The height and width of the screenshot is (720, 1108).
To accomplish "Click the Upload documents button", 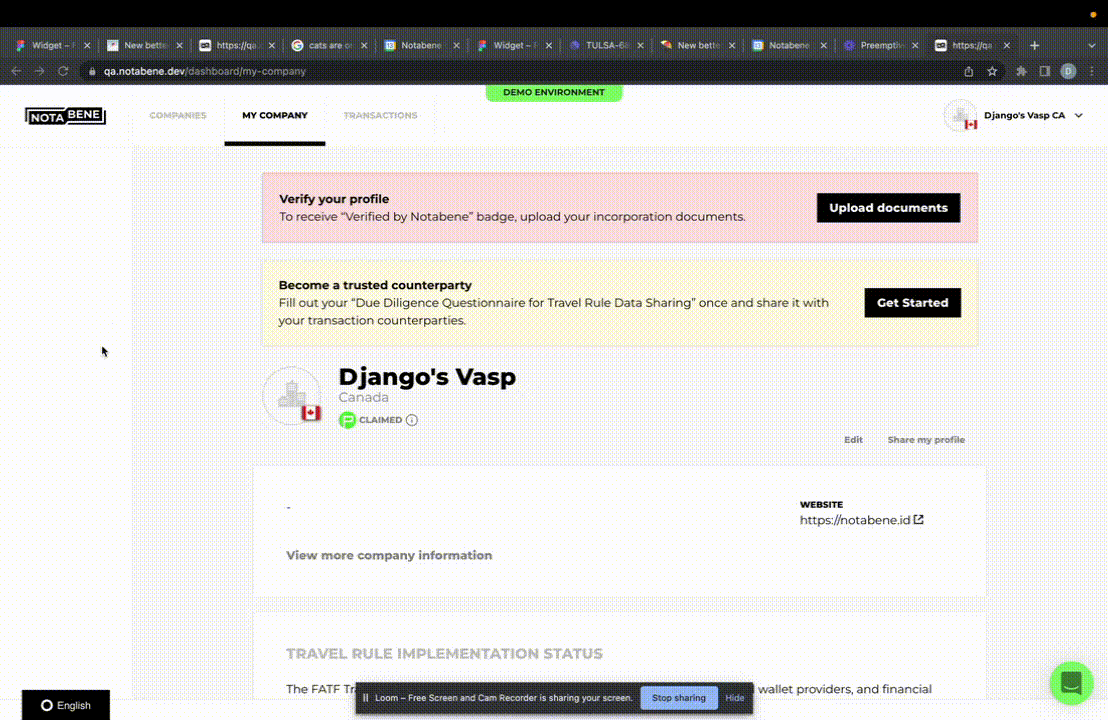I will pos(888,208).
